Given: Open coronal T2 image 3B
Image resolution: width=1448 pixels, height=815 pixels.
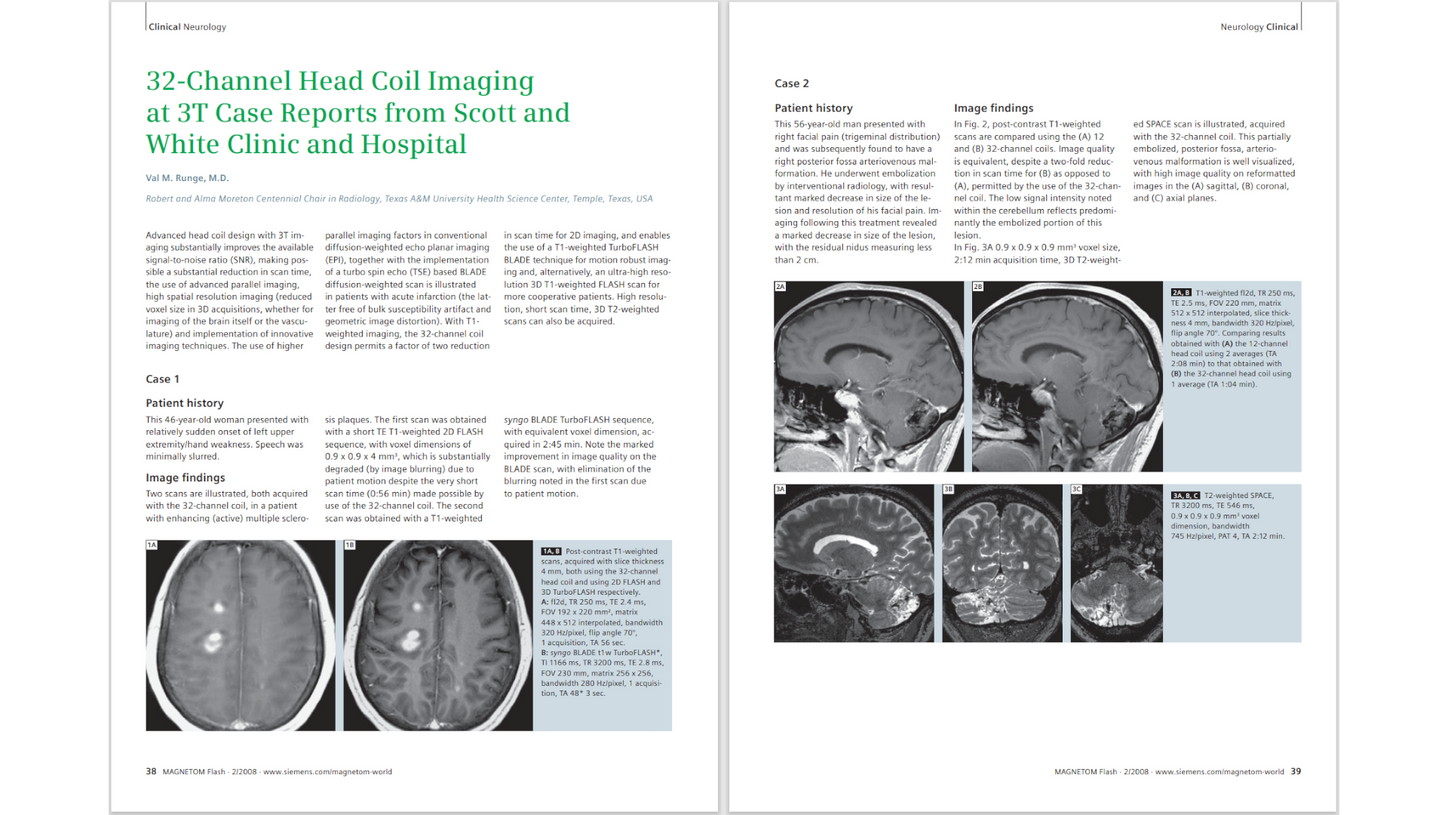Looking at the screenshot, I should pos(1002,563).
